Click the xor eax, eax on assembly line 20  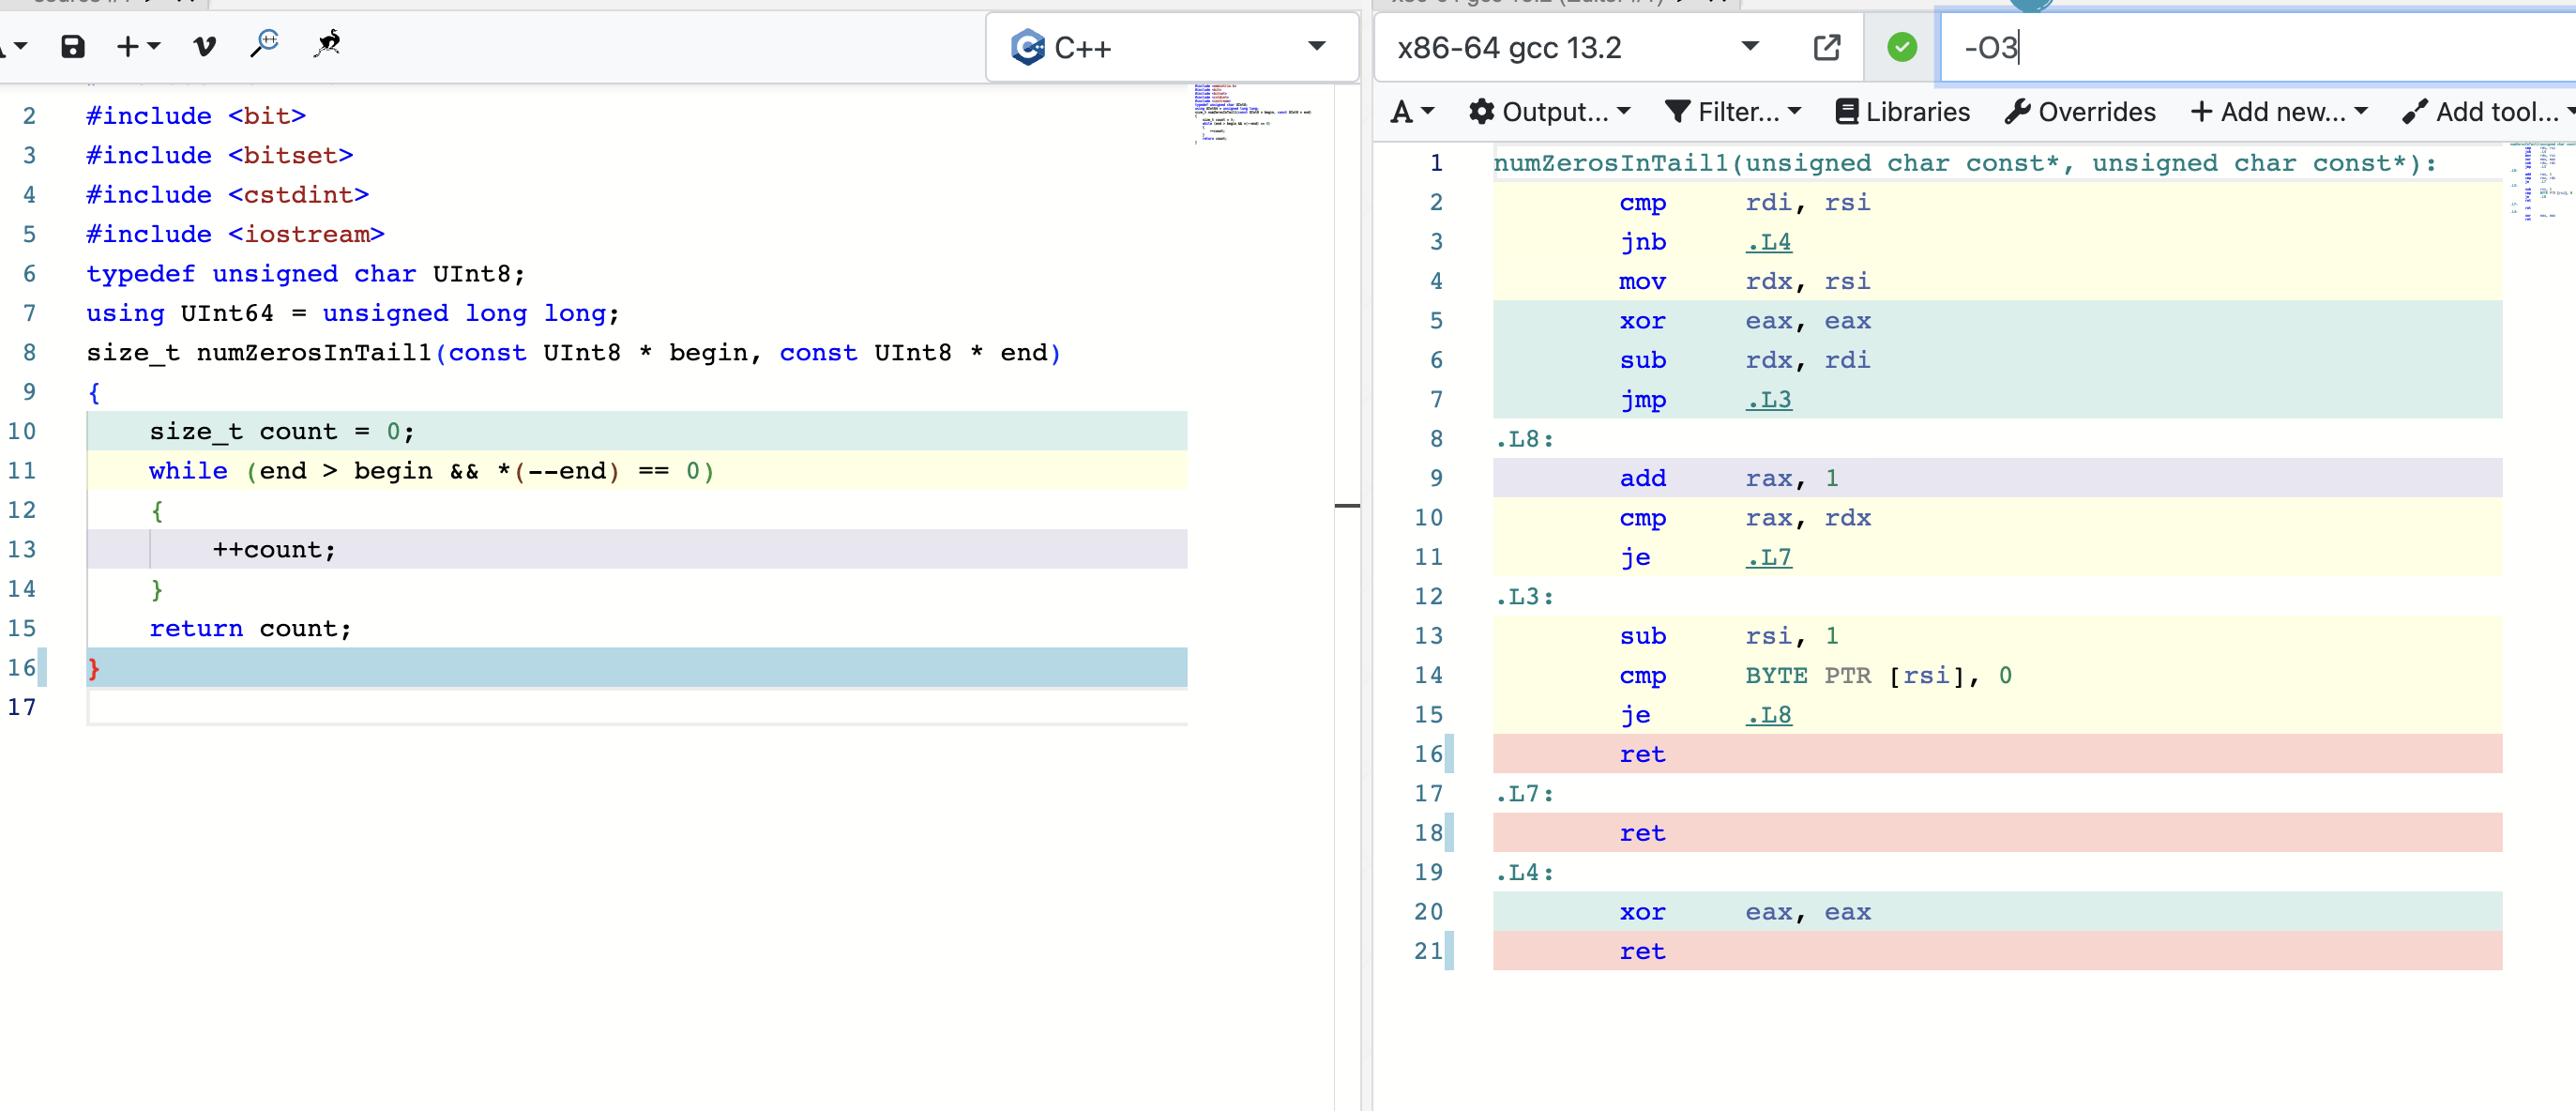(1997, 912)
